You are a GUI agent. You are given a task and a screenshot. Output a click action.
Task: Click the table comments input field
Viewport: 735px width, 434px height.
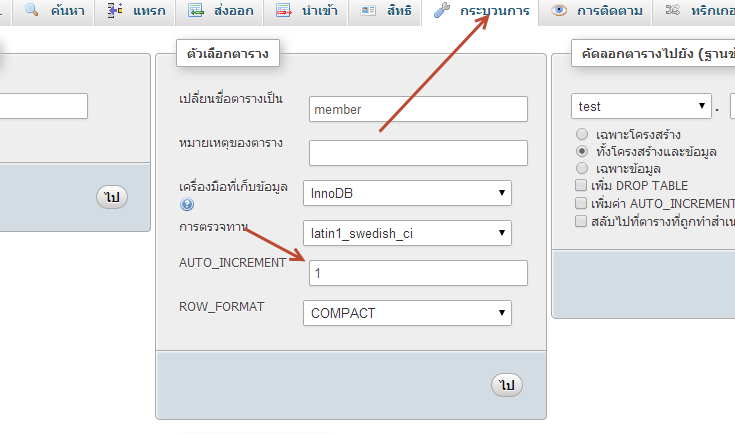click(418, 153)
